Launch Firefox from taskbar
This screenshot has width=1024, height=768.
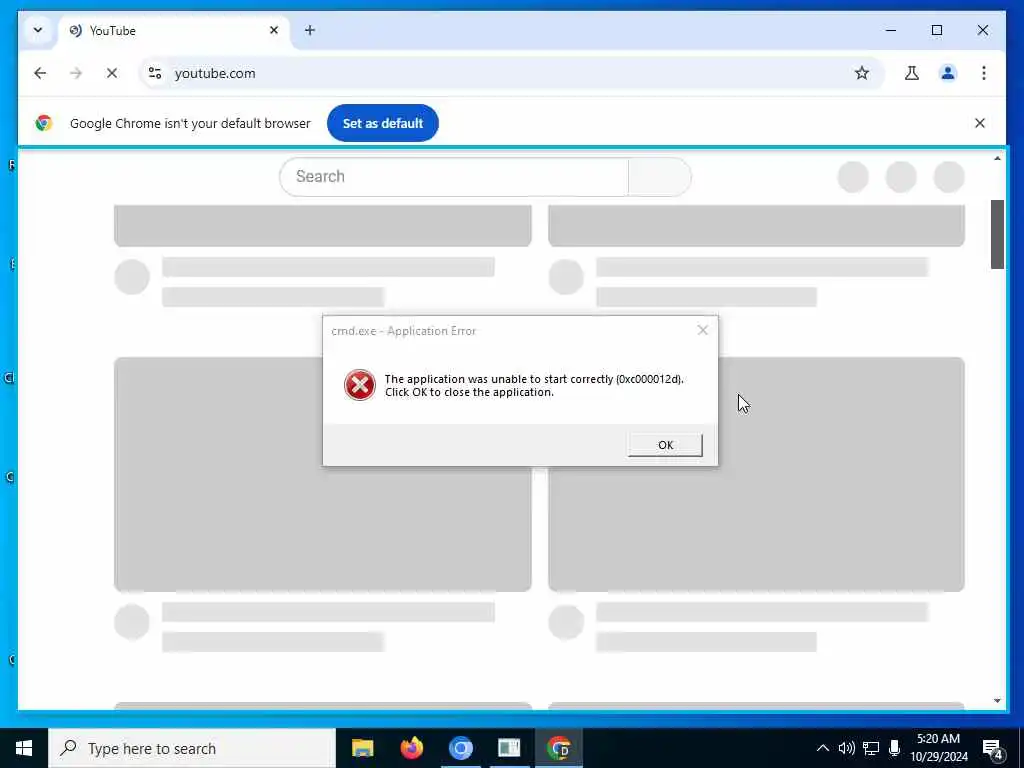pos(411,748)
